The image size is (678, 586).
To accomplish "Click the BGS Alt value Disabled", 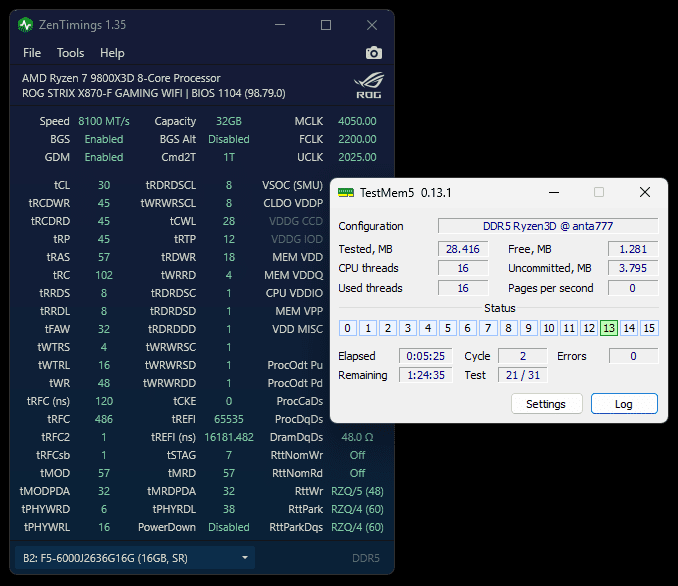I will 229,139.
